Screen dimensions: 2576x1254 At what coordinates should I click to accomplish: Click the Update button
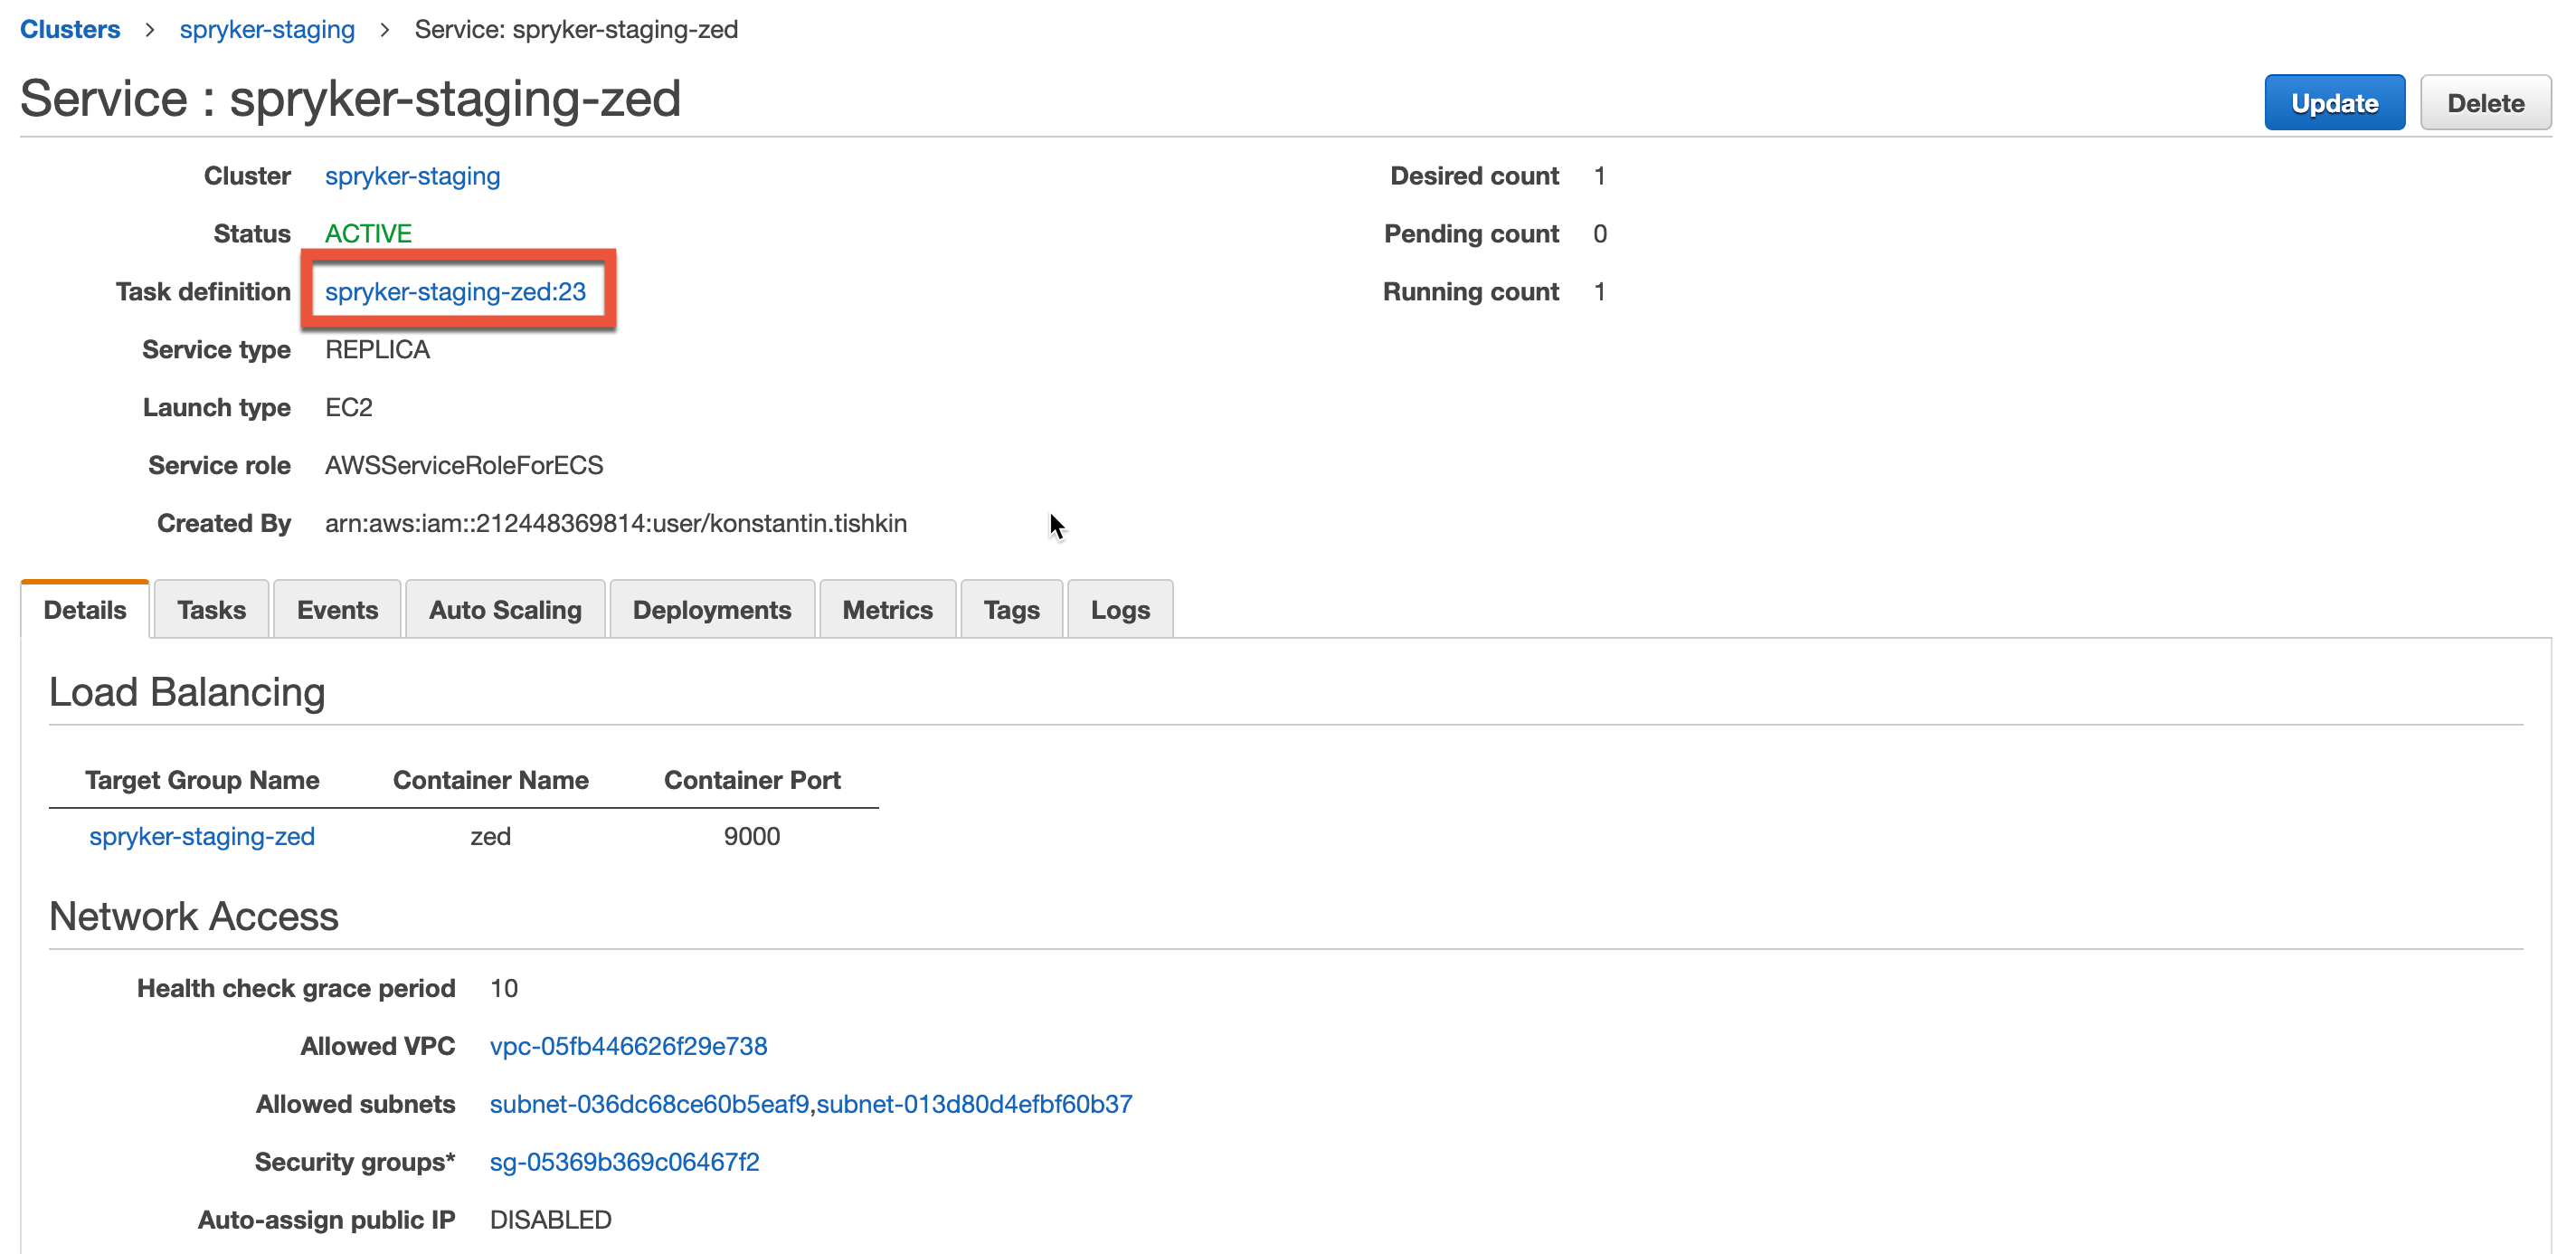click(2334, 102)
